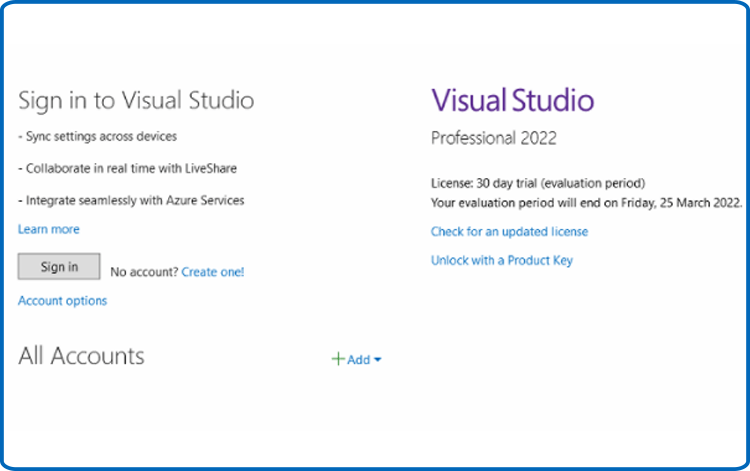The width and height of the screenshot is (750, 471).
Task: Select the 'Professional 2022' edition text
Action: click(494, 138)
